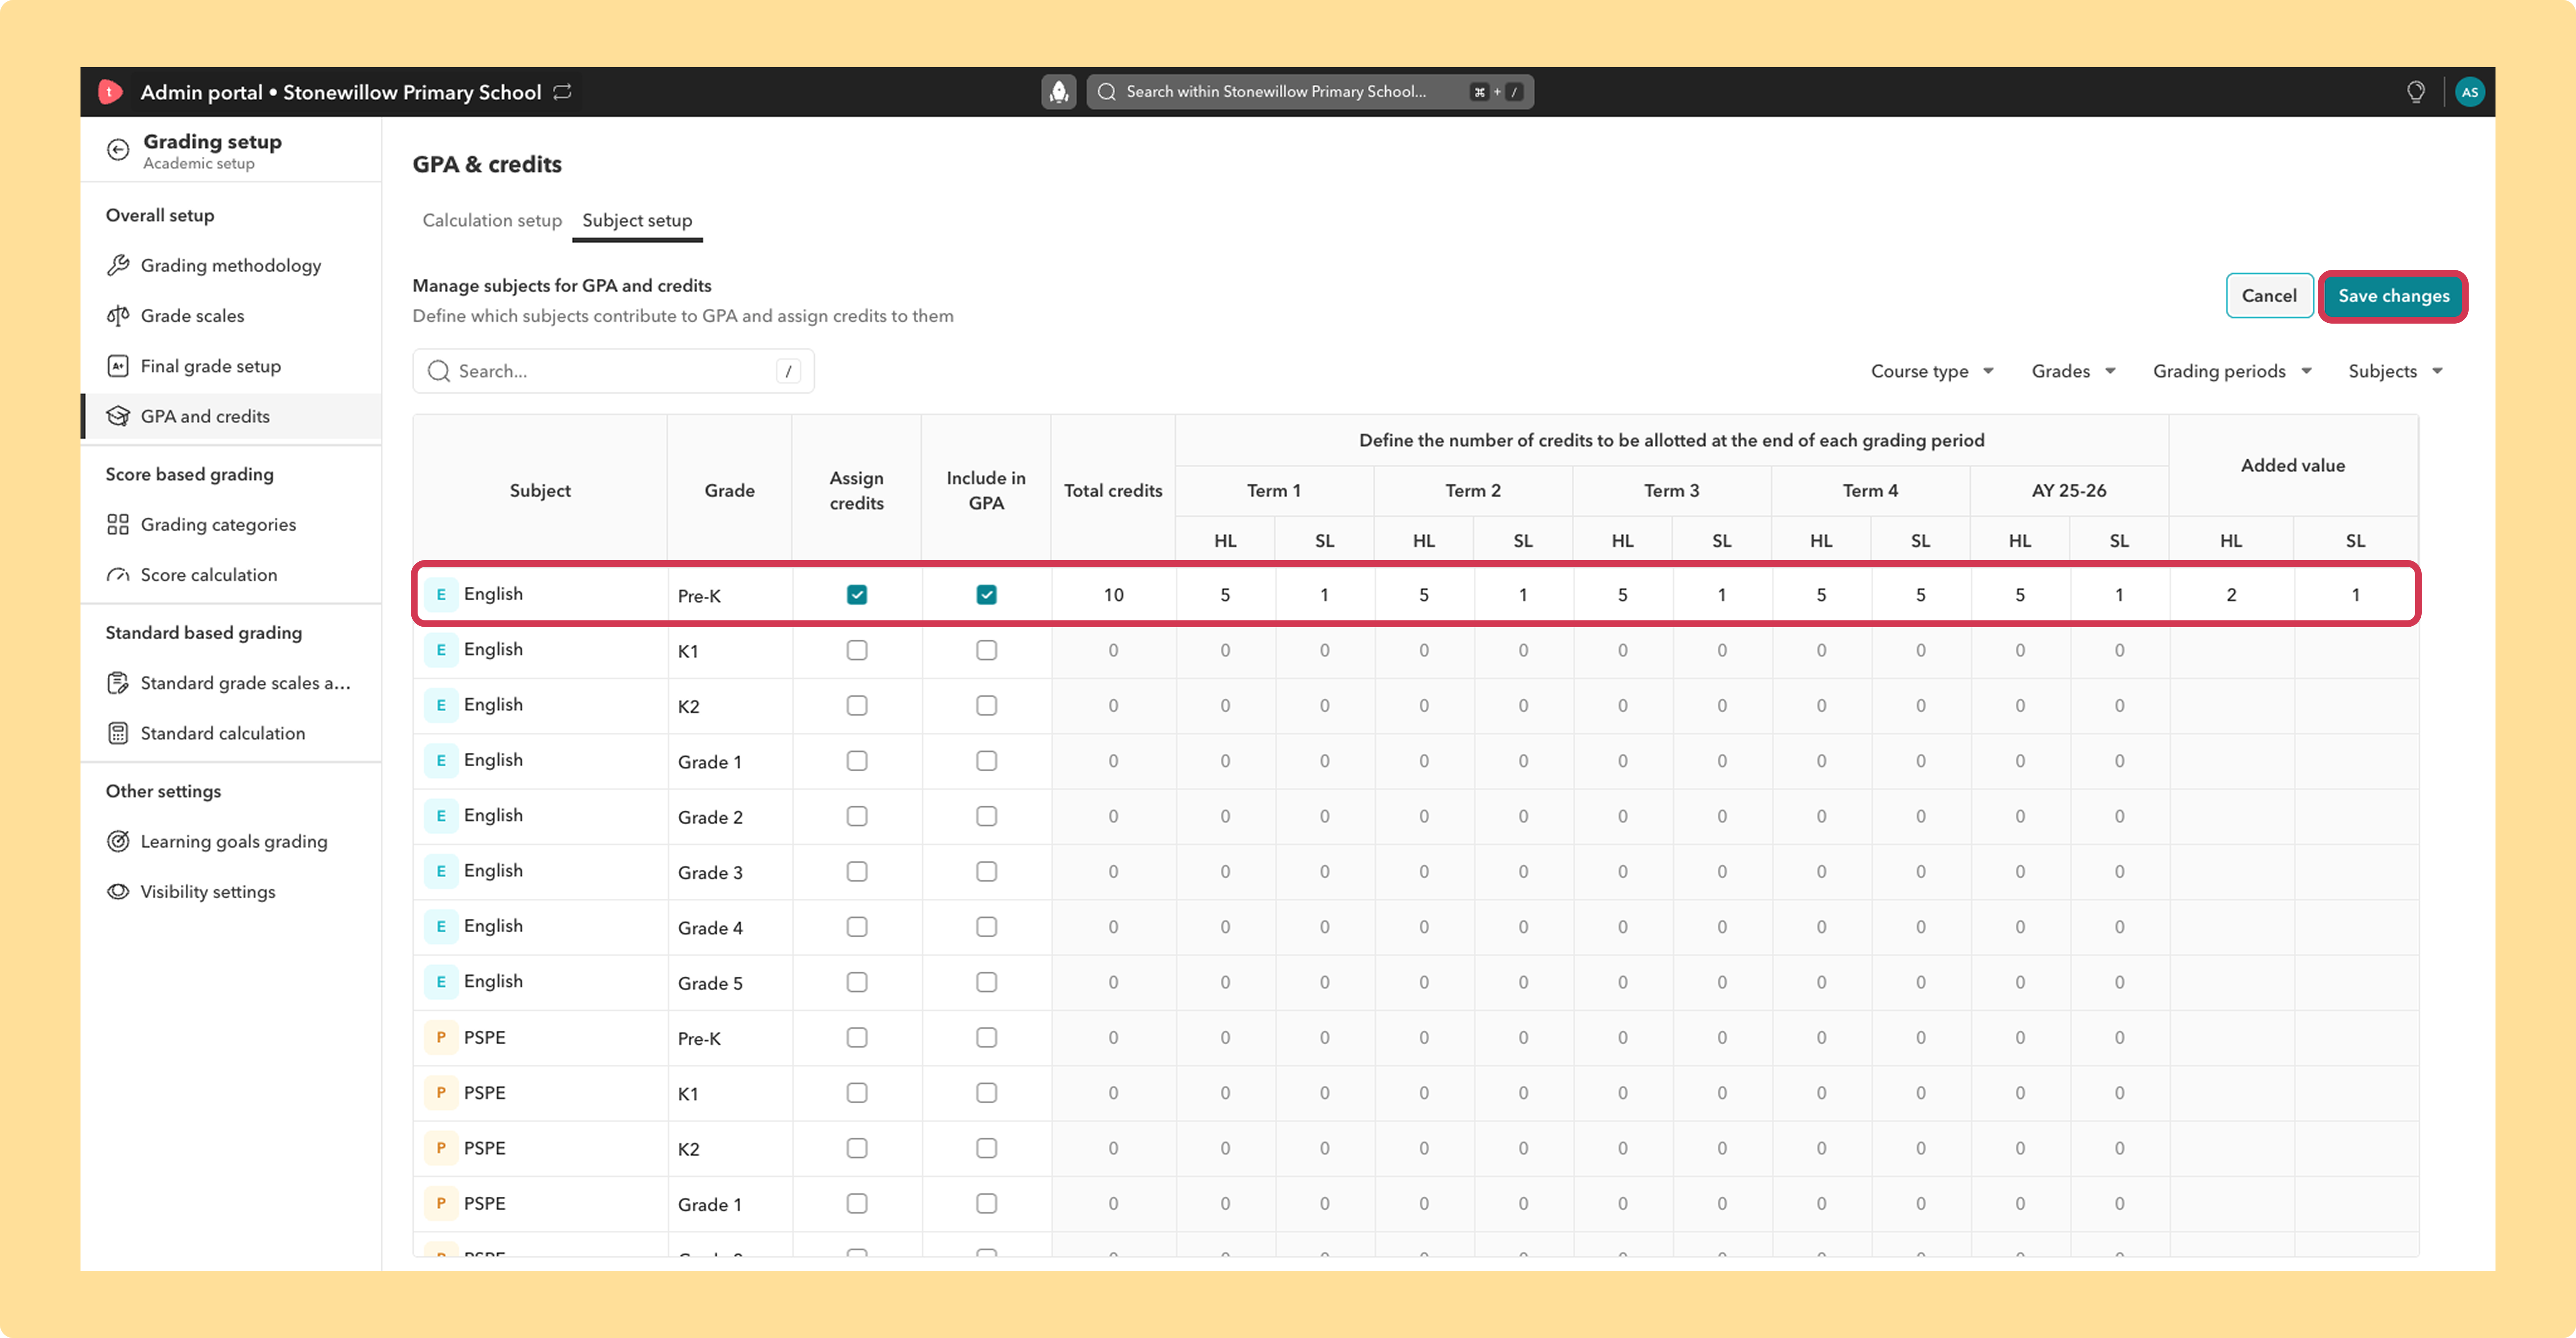
Task: Uncheck Include in GPA for English Pre-K
Action: tap(987, 595)
